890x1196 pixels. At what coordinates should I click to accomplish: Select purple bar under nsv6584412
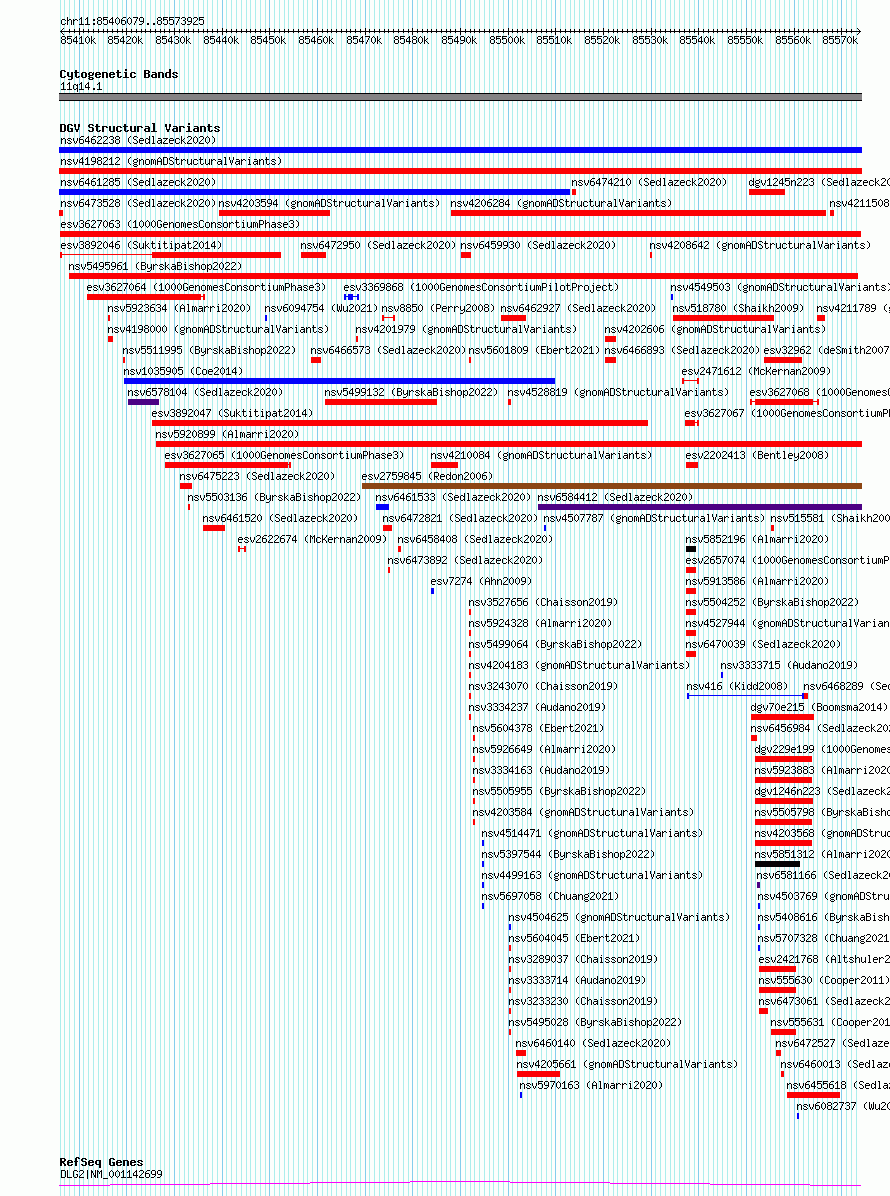[699, 506]
